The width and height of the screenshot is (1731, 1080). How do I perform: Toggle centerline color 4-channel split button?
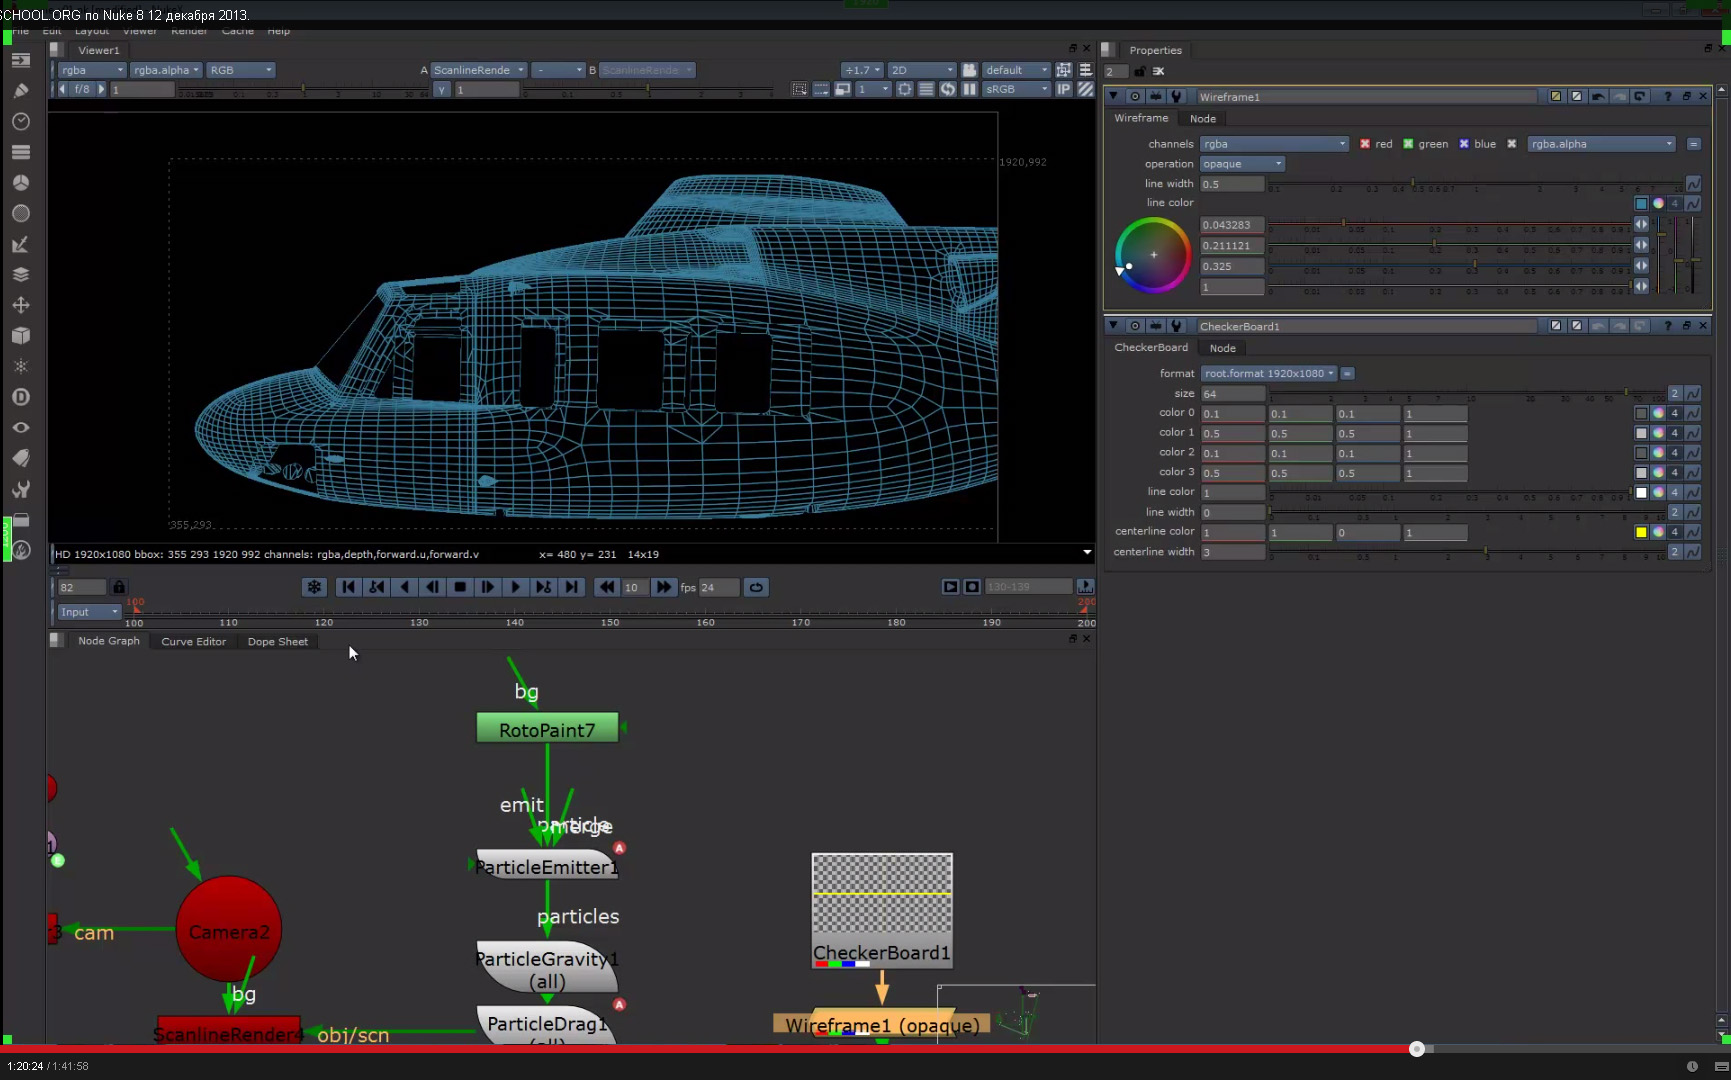tap(1675, 532)
